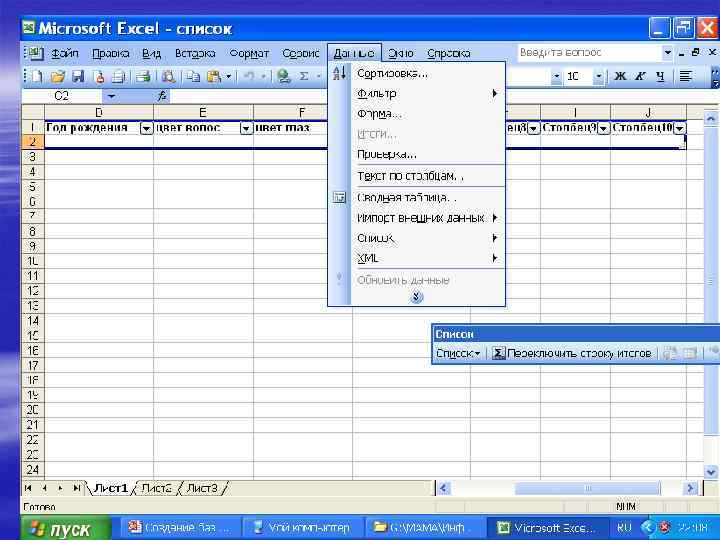
Task: Select Текст по столбцам menu item
Action: pyautogui.click(x=417, y=176)
